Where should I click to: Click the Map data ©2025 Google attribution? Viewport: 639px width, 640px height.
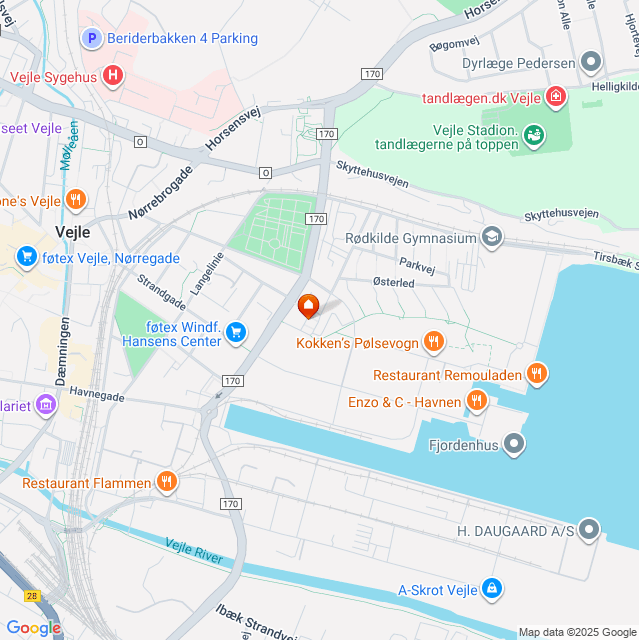point(578,632)
